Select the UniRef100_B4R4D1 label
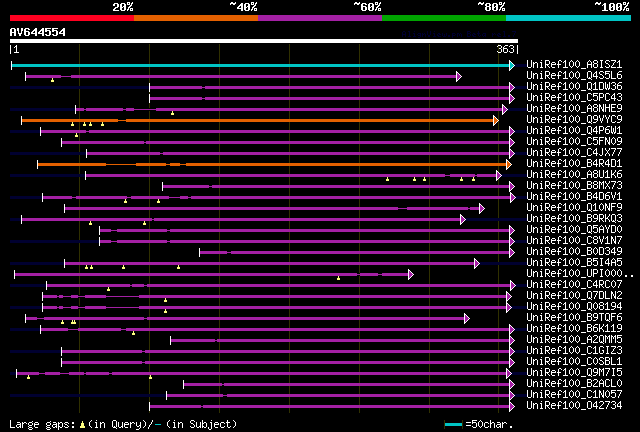The height and width of the screenshot is (432, 640). 574,164
